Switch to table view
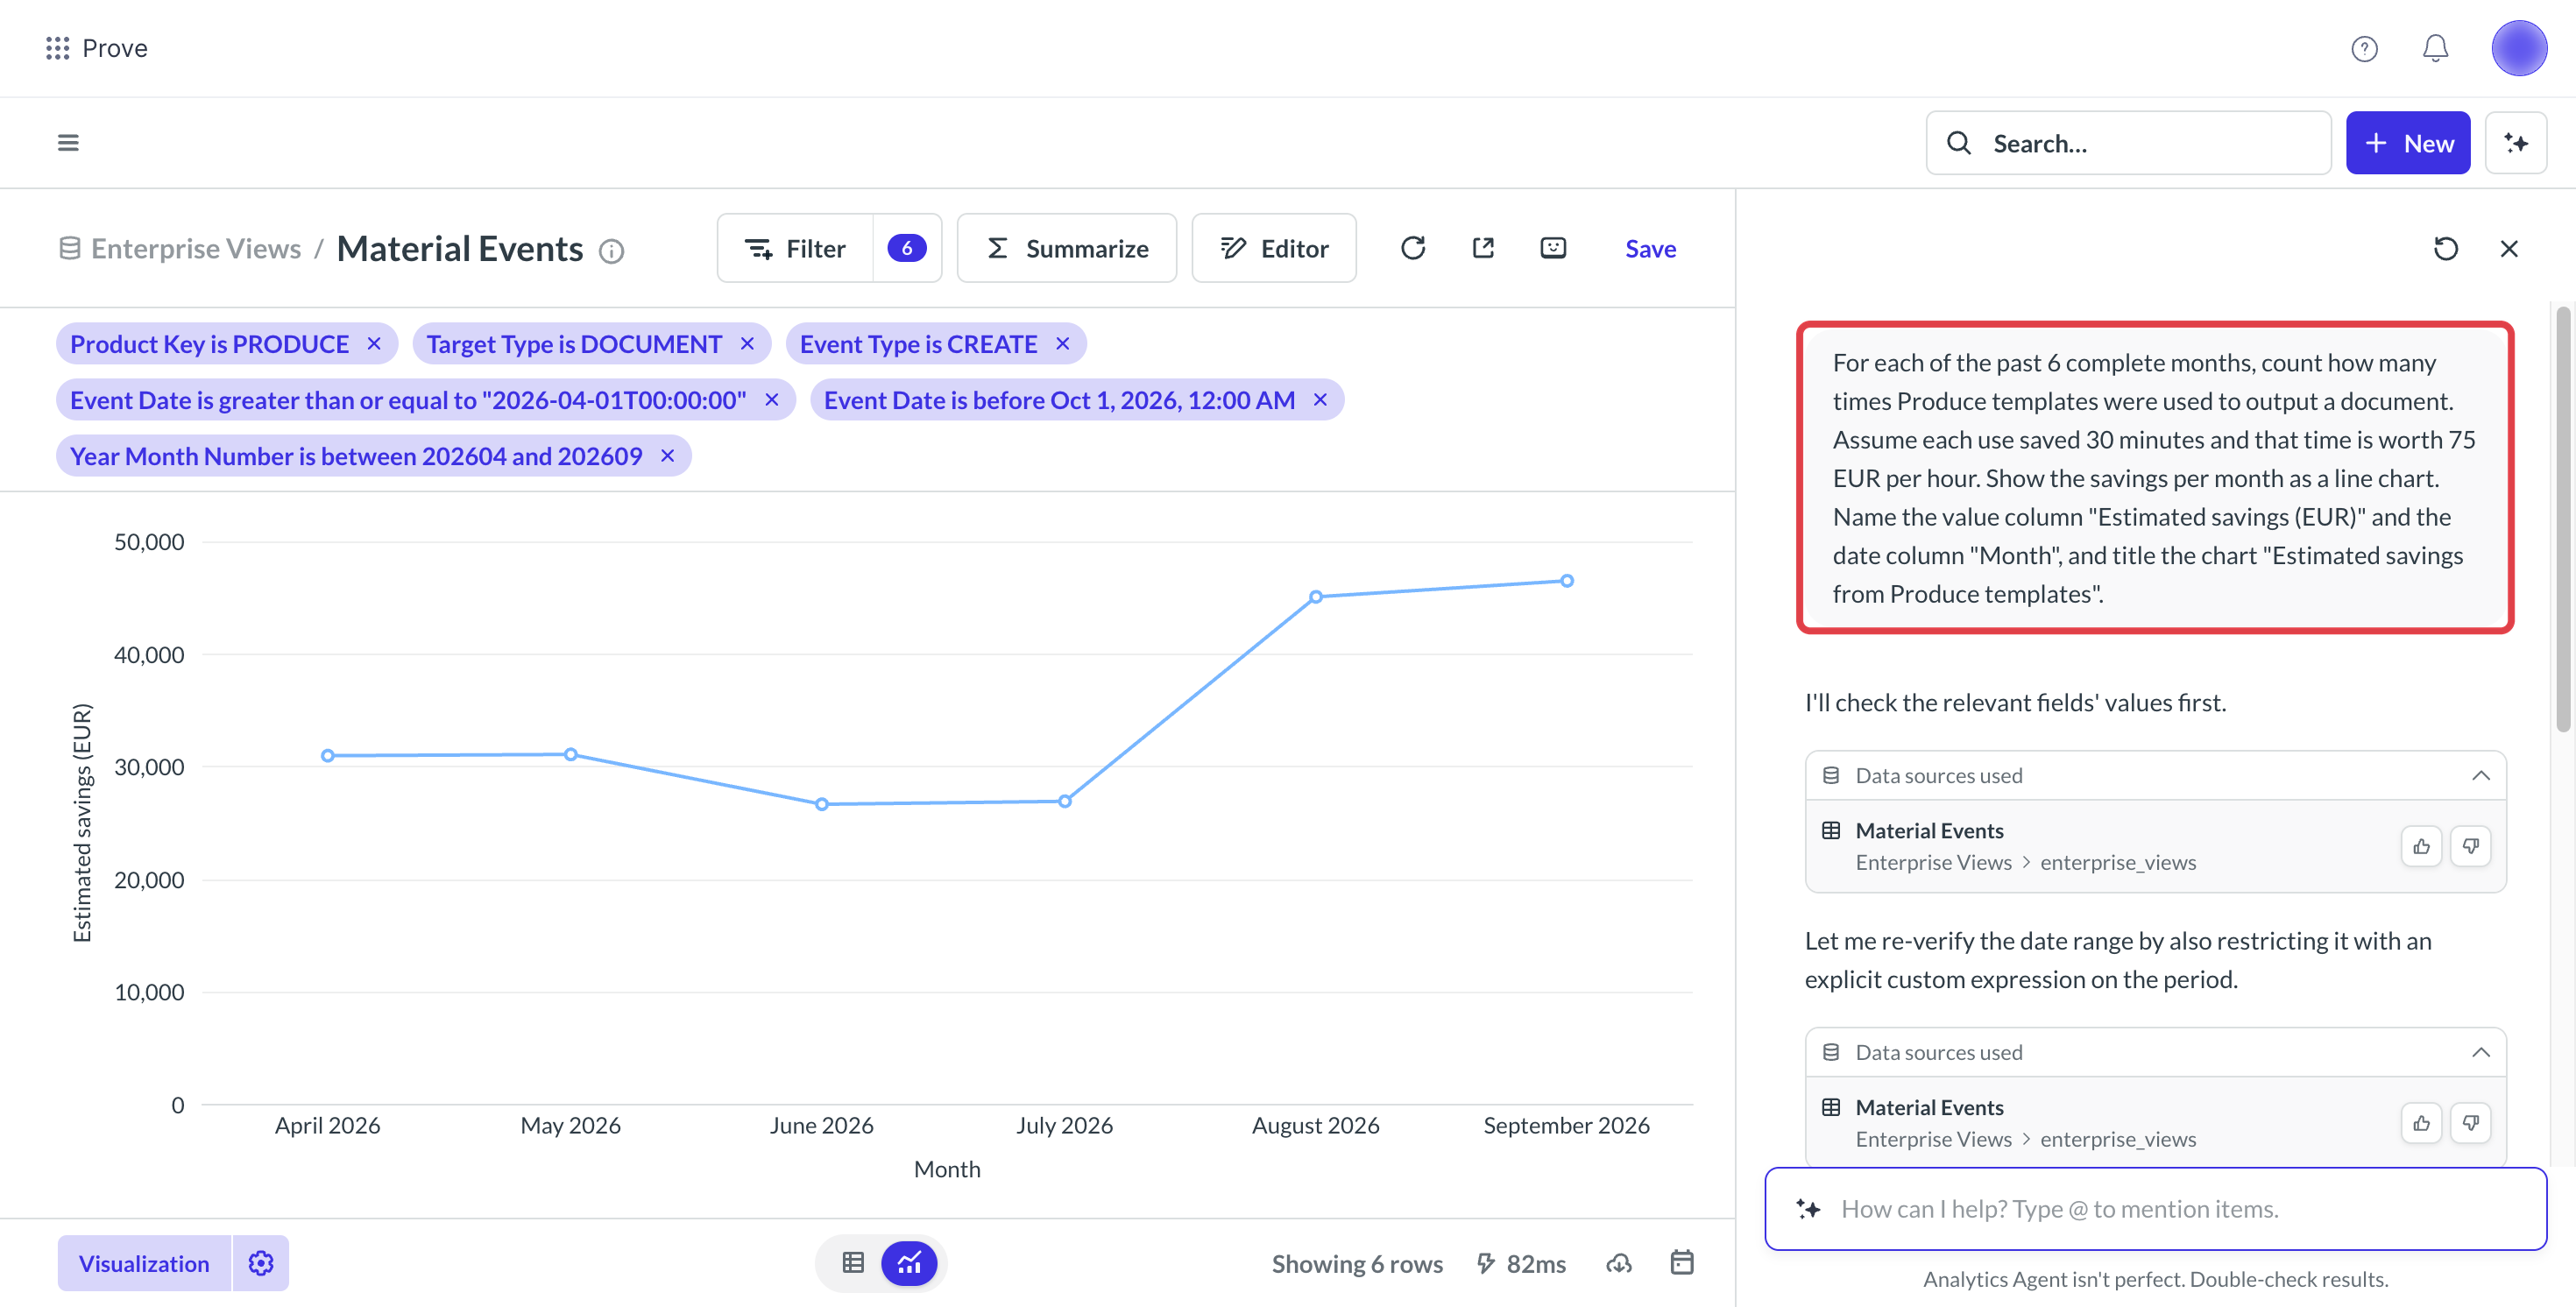 (853, 1263)
